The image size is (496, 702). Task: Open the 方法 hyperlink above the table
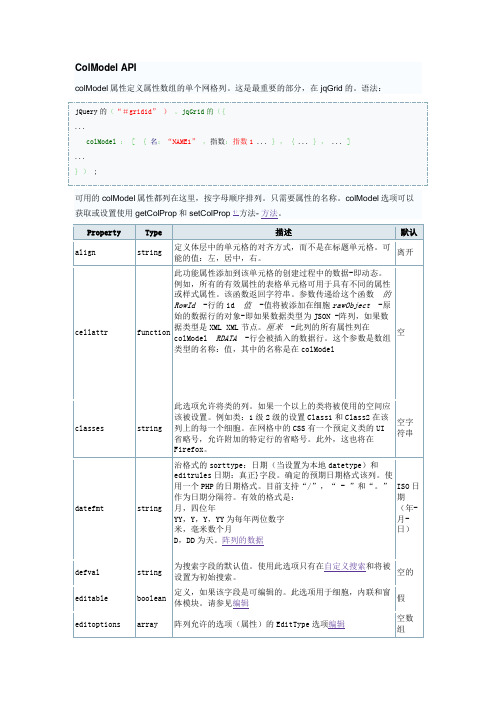coord(269,213)
